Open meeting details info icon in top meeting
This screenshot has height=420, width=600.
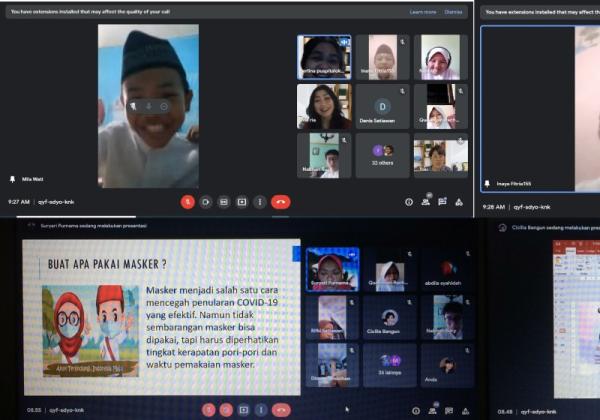(x=409, y=202)
